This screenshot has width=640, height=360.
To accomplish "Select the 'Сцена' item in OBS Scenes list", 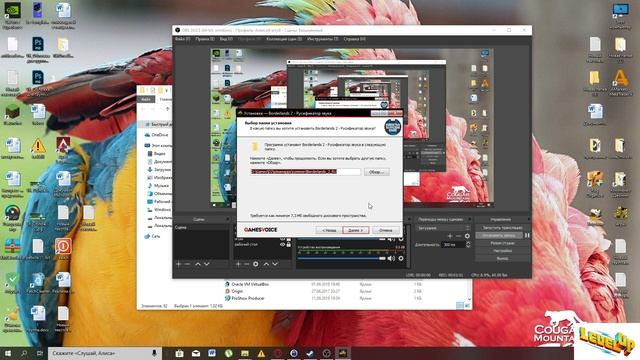I will pos(201,227).
